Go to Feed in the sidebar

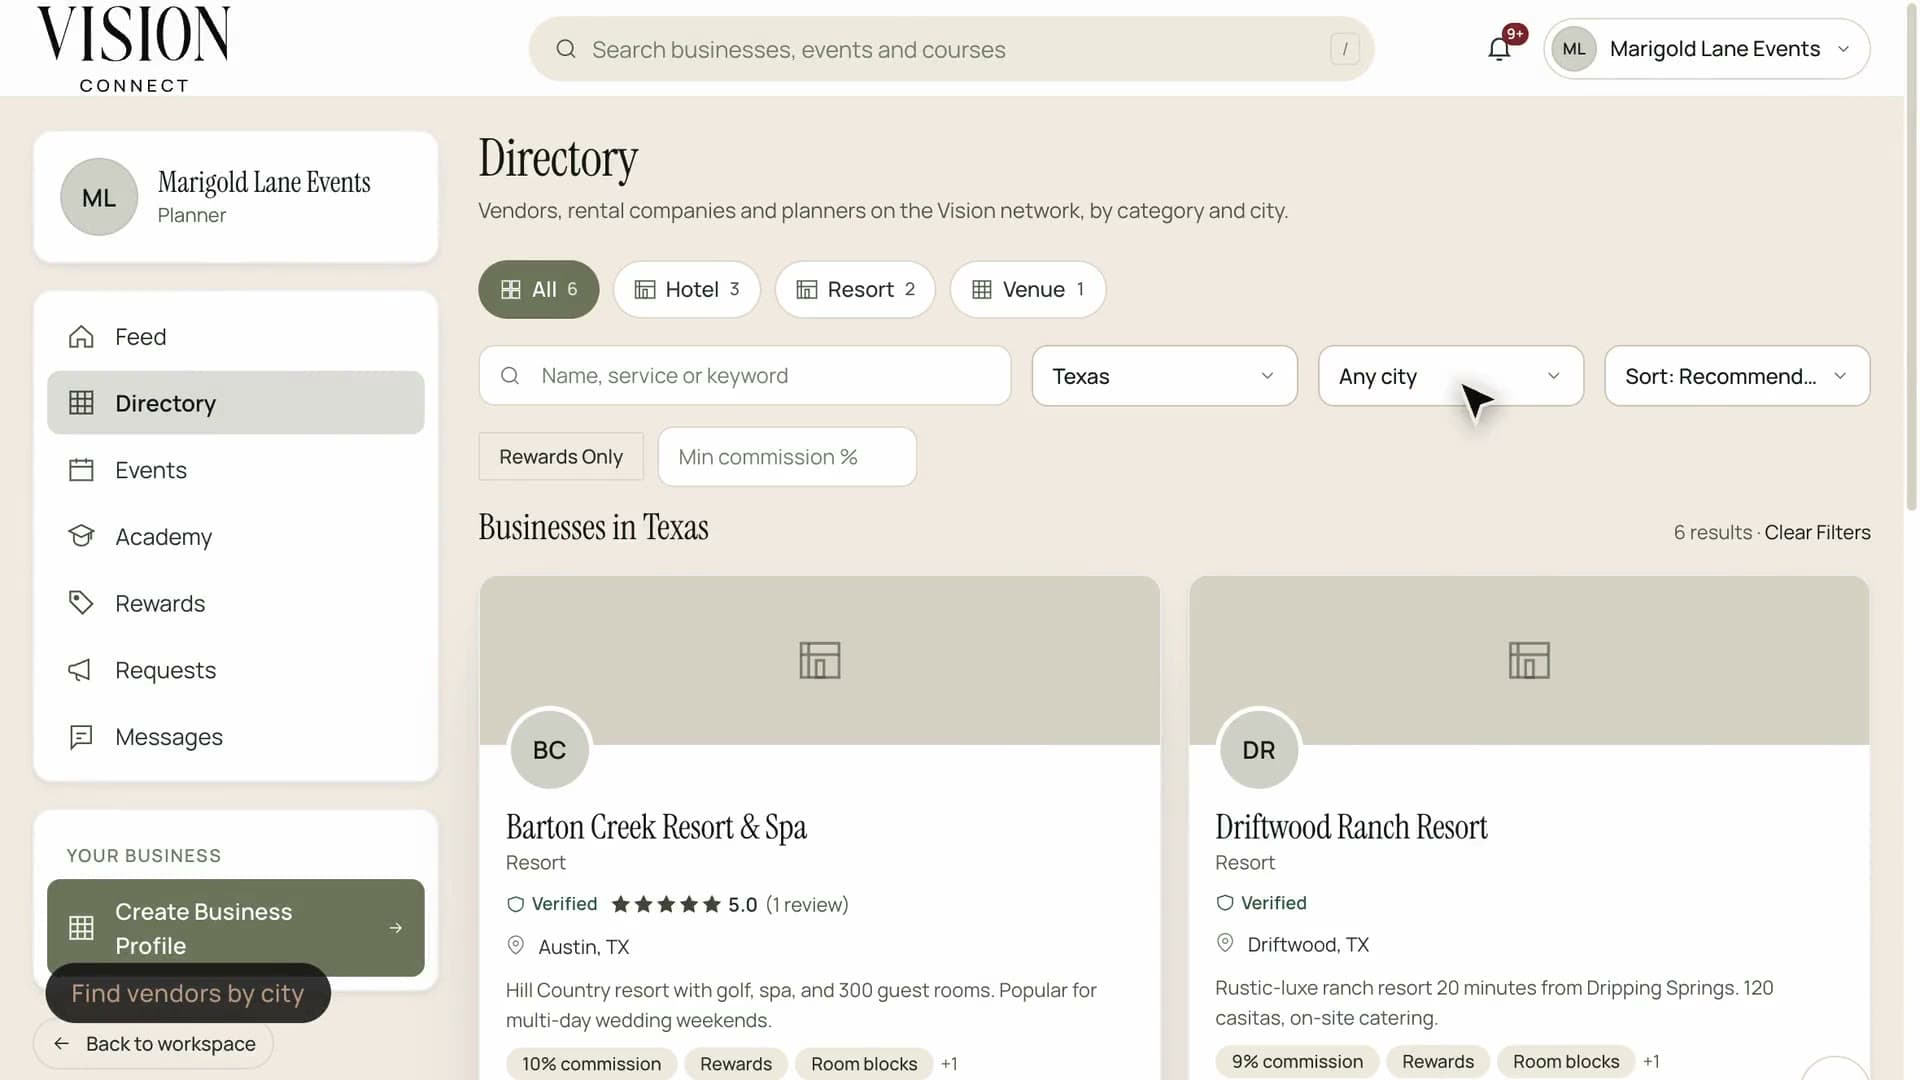[x=236, y=337]
